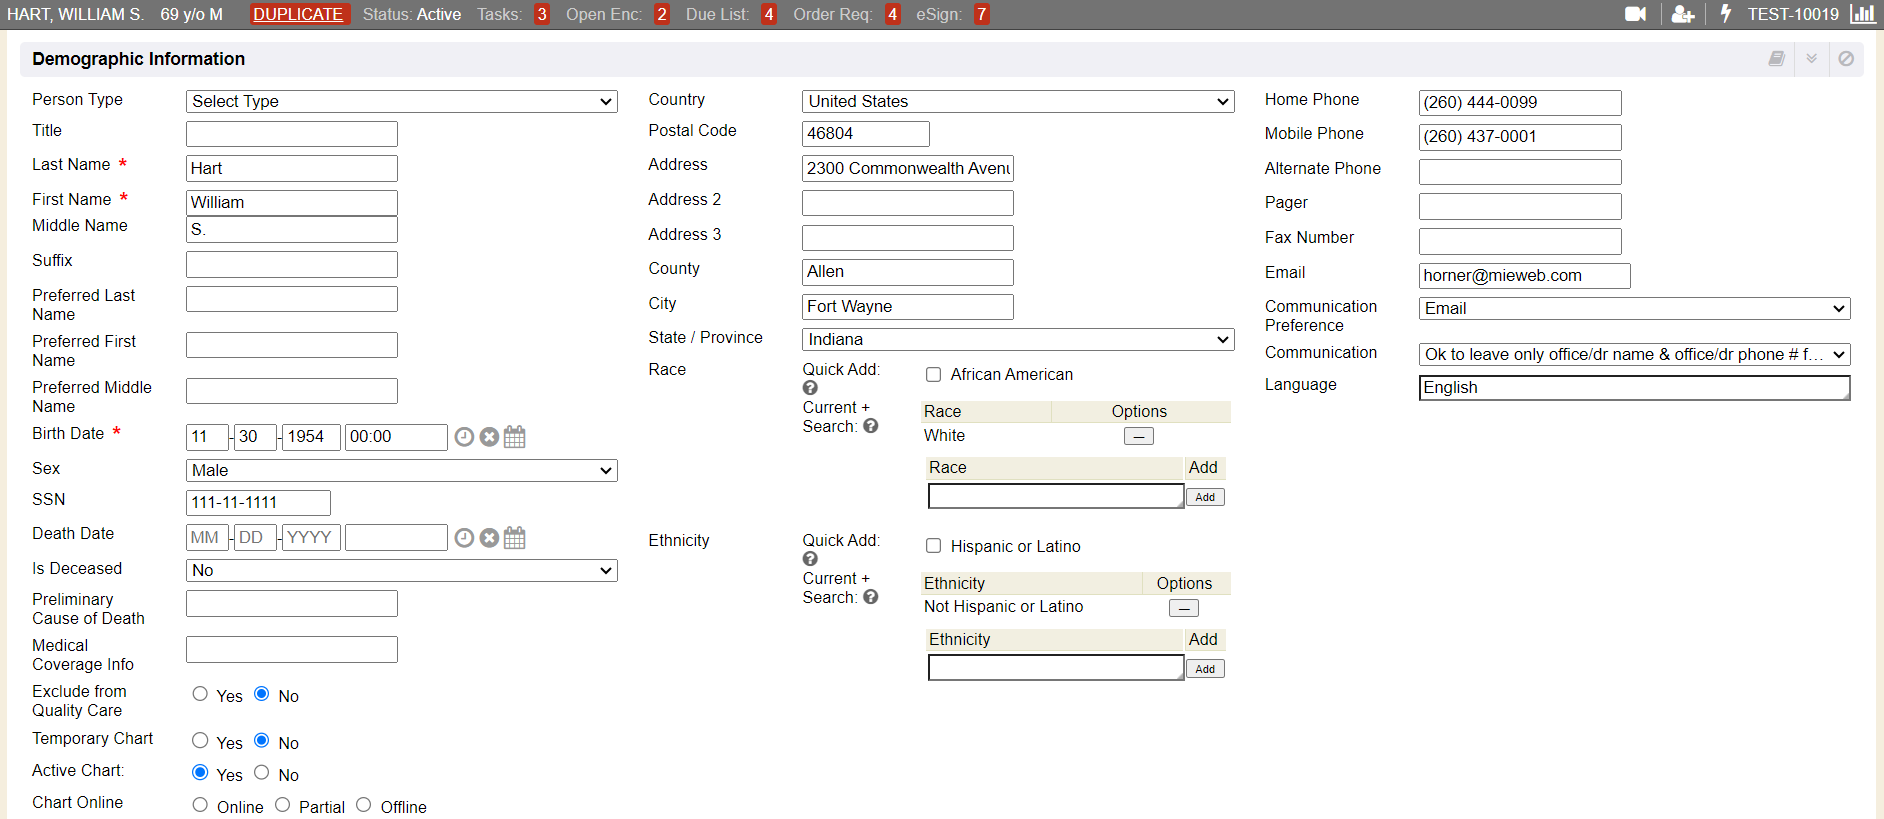
Task: Select Offline for Chart Online
Action: (x=364, y=805)
